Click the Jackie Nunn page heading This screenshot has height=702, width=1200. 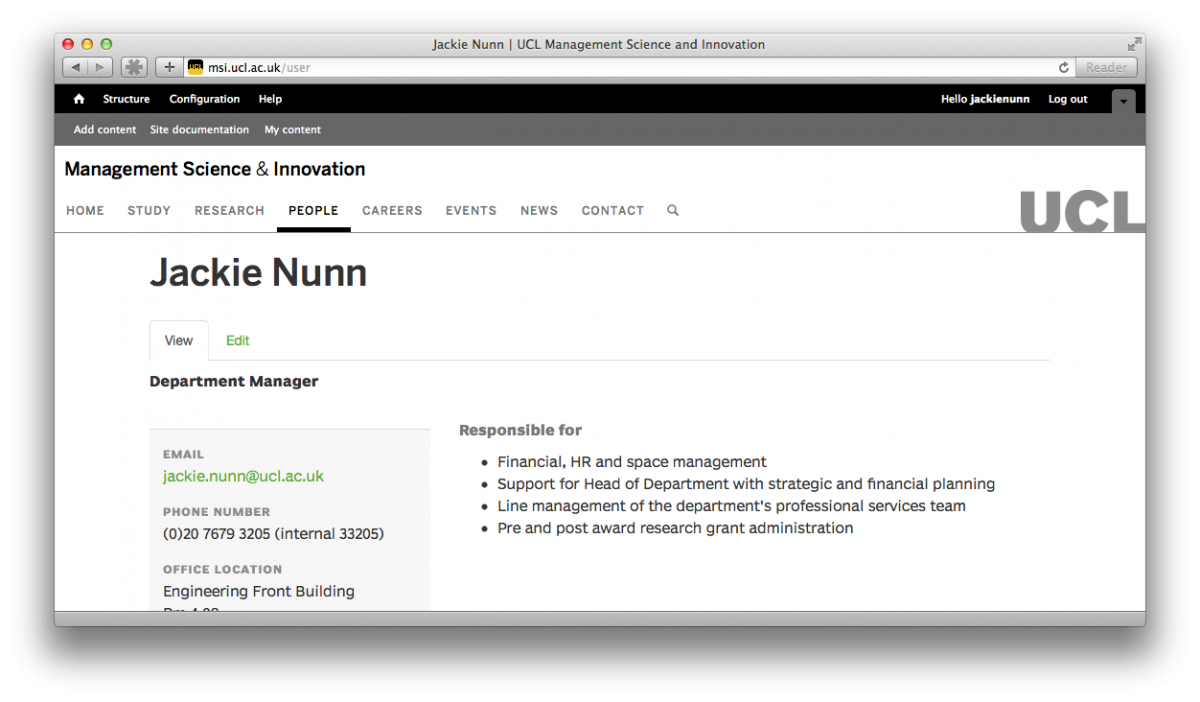click(258, 273)
